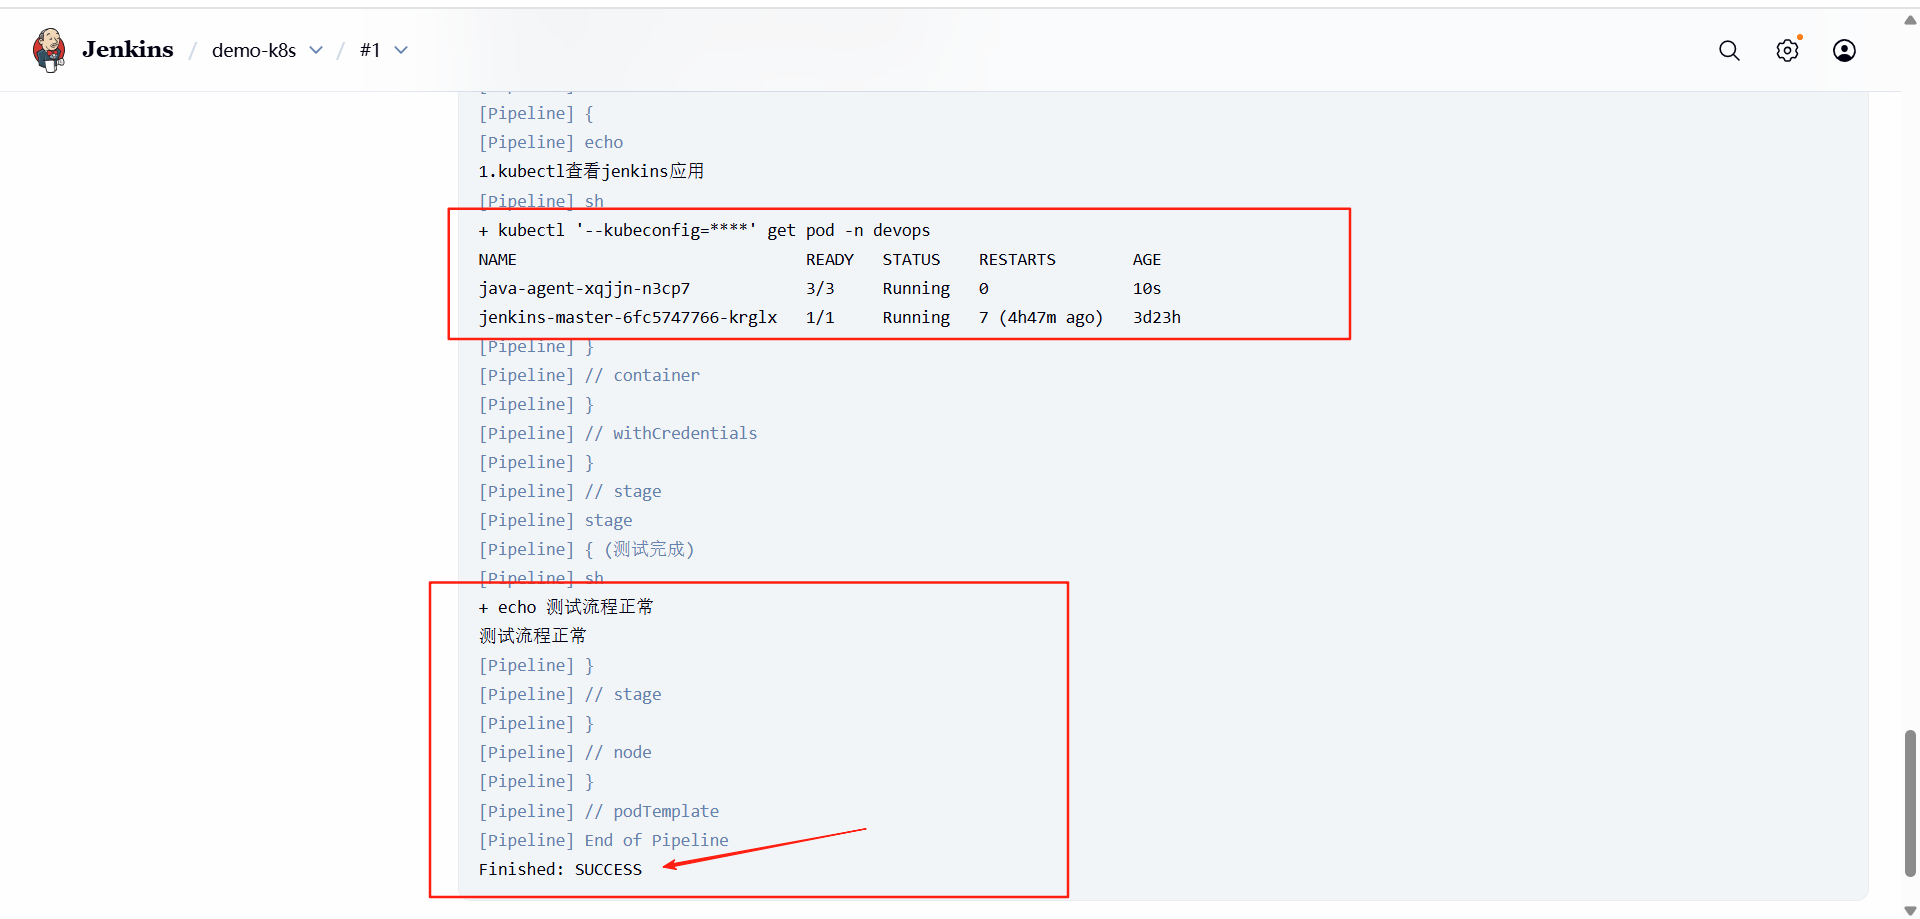Open the user account icon

tap(1844, 50)
